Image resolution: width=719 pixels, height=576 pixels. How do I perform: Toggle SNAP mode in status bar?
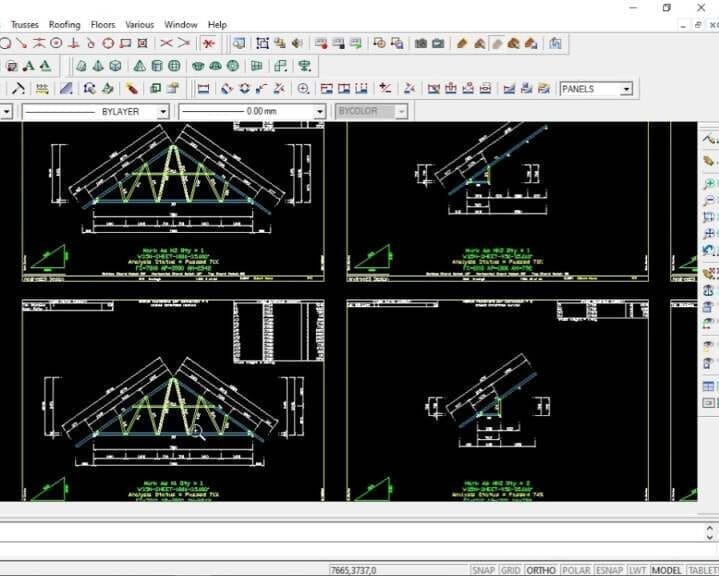point(483,570)
